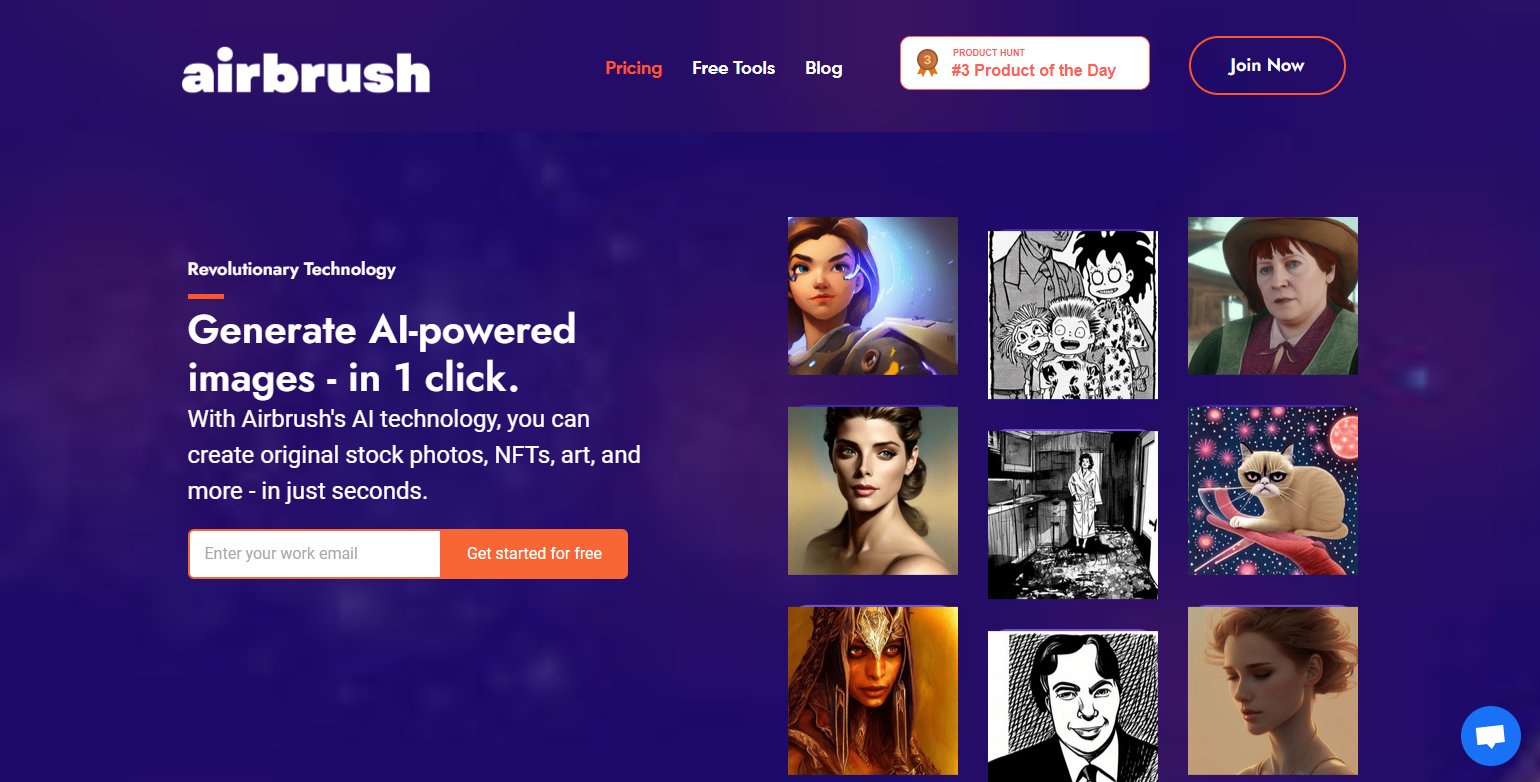Open the Pricing menu item
This screenshot has height=782, width=1540.
(x=634, y=68)
